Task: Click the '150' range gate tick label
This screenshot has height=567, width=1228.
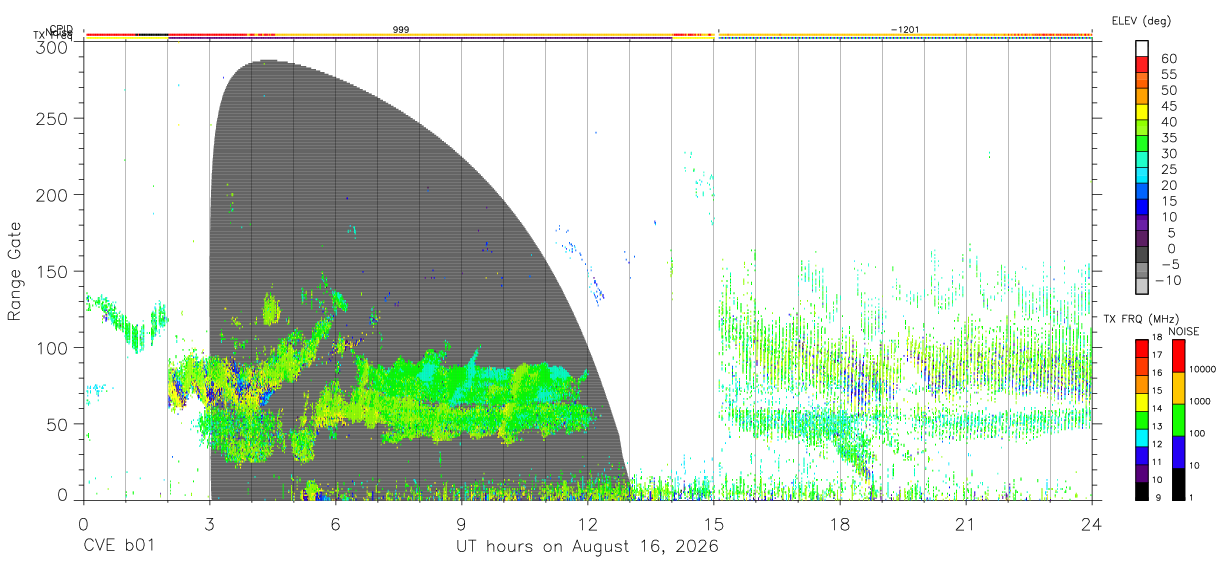Action: (50, 271)
